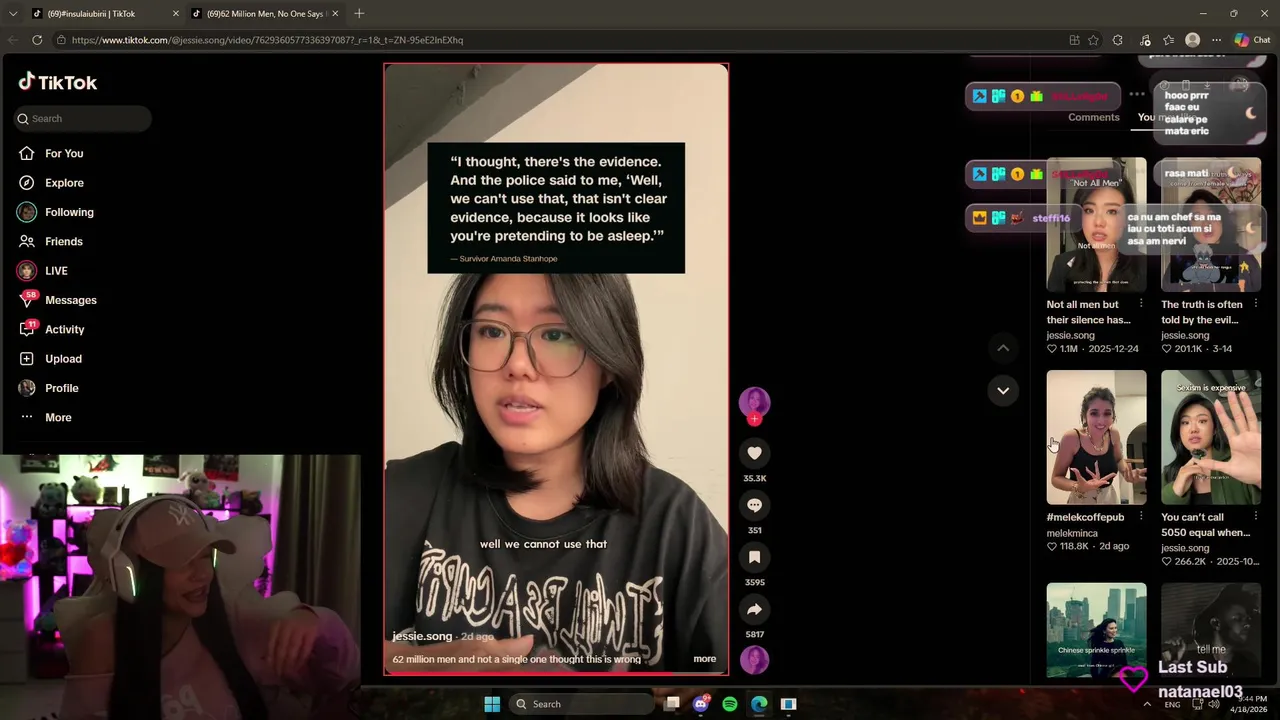Viewport: 1280px width, 720px height.
Task: Save video with bookmark icon
Action: pos(754,557)
